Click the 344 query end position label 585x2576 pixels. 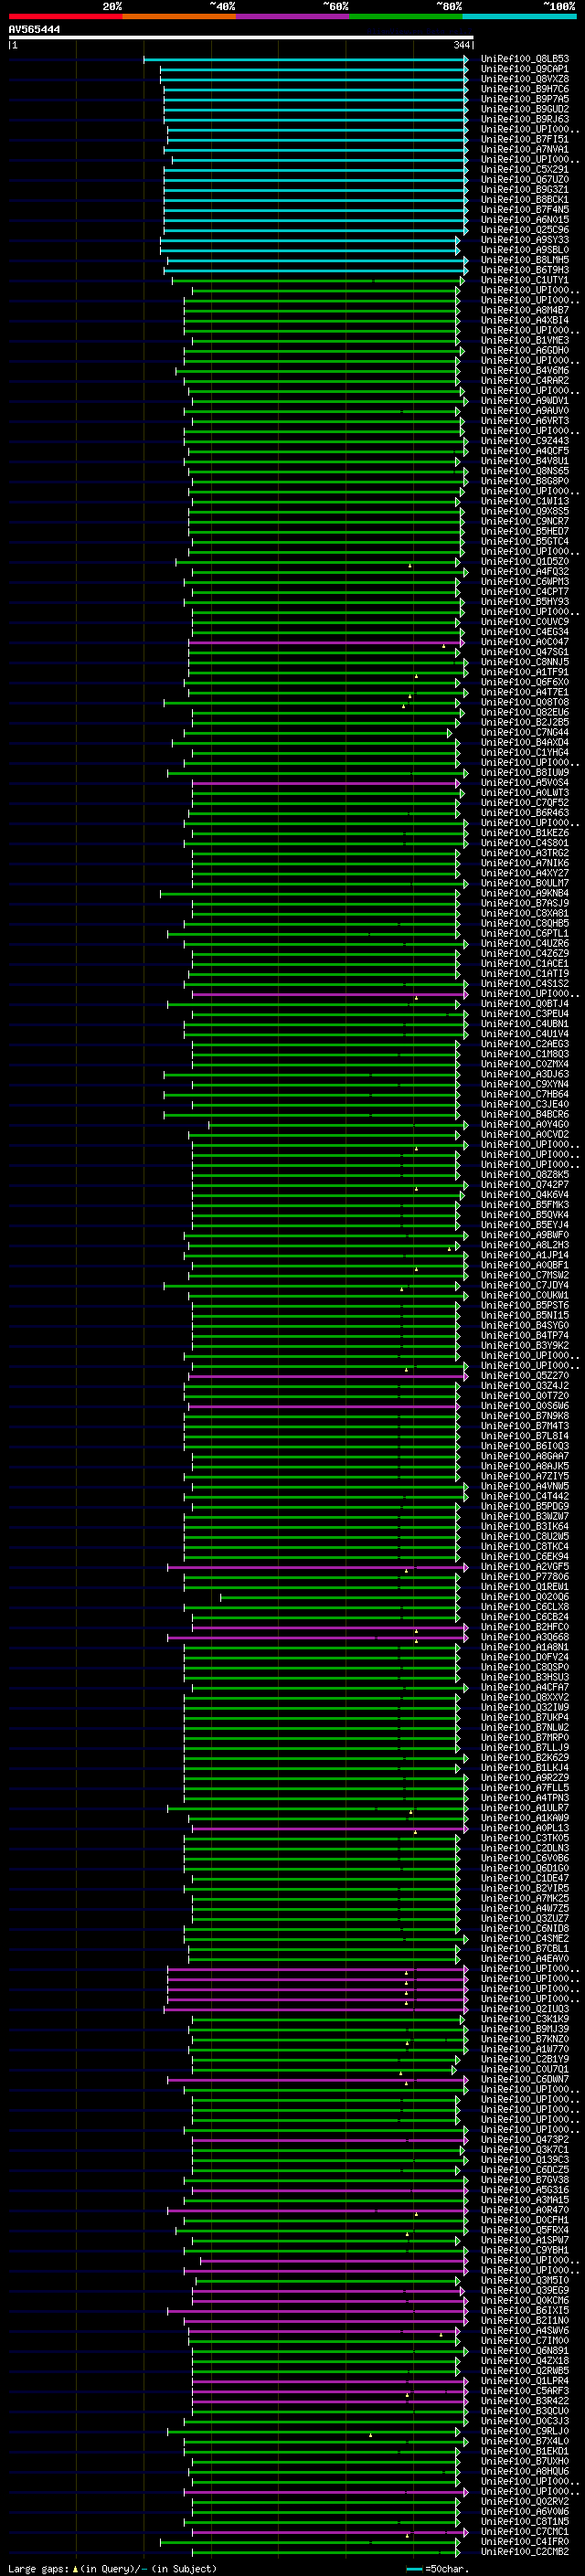point(462,45)
